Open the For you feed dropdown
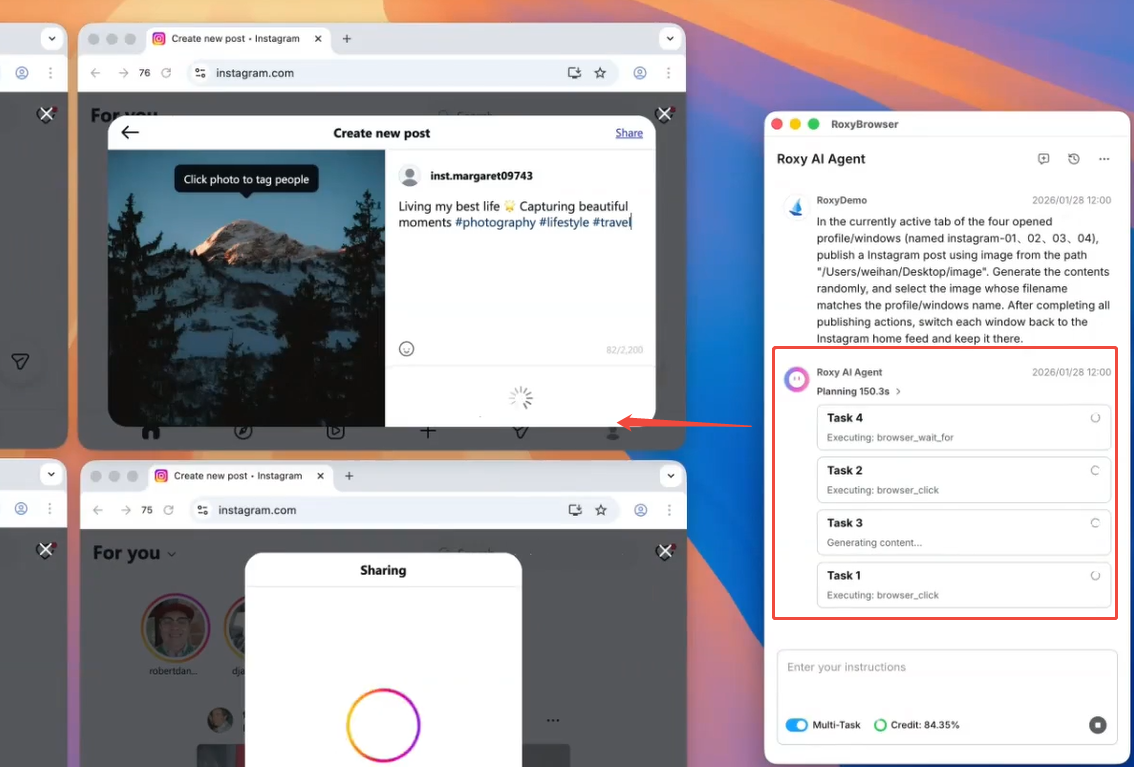The width and height of the screenshot is (1134, 767). coord(172,554)
